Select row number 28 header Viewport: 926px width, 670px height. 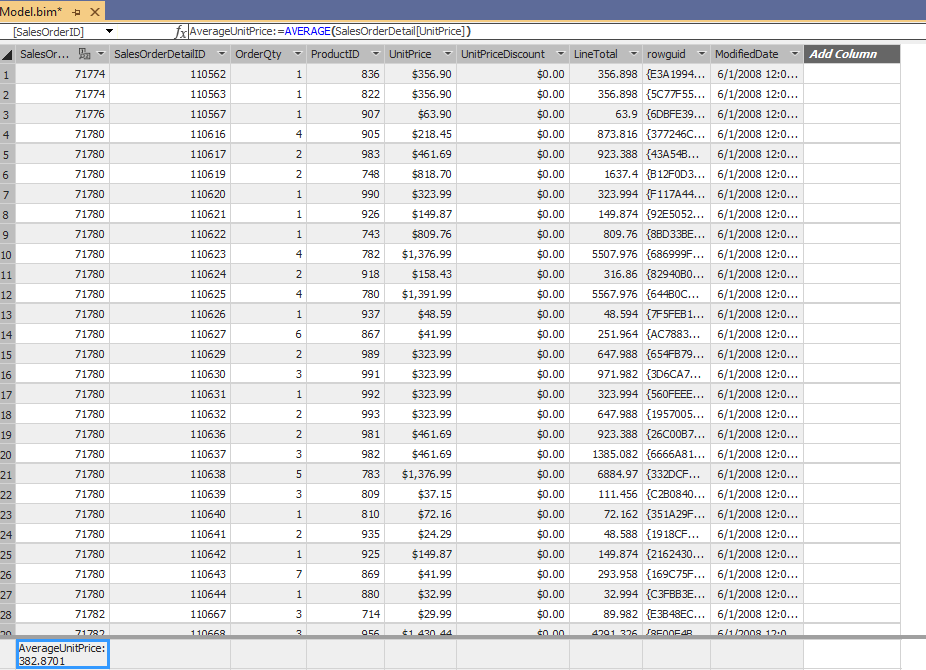coord(7,615)
